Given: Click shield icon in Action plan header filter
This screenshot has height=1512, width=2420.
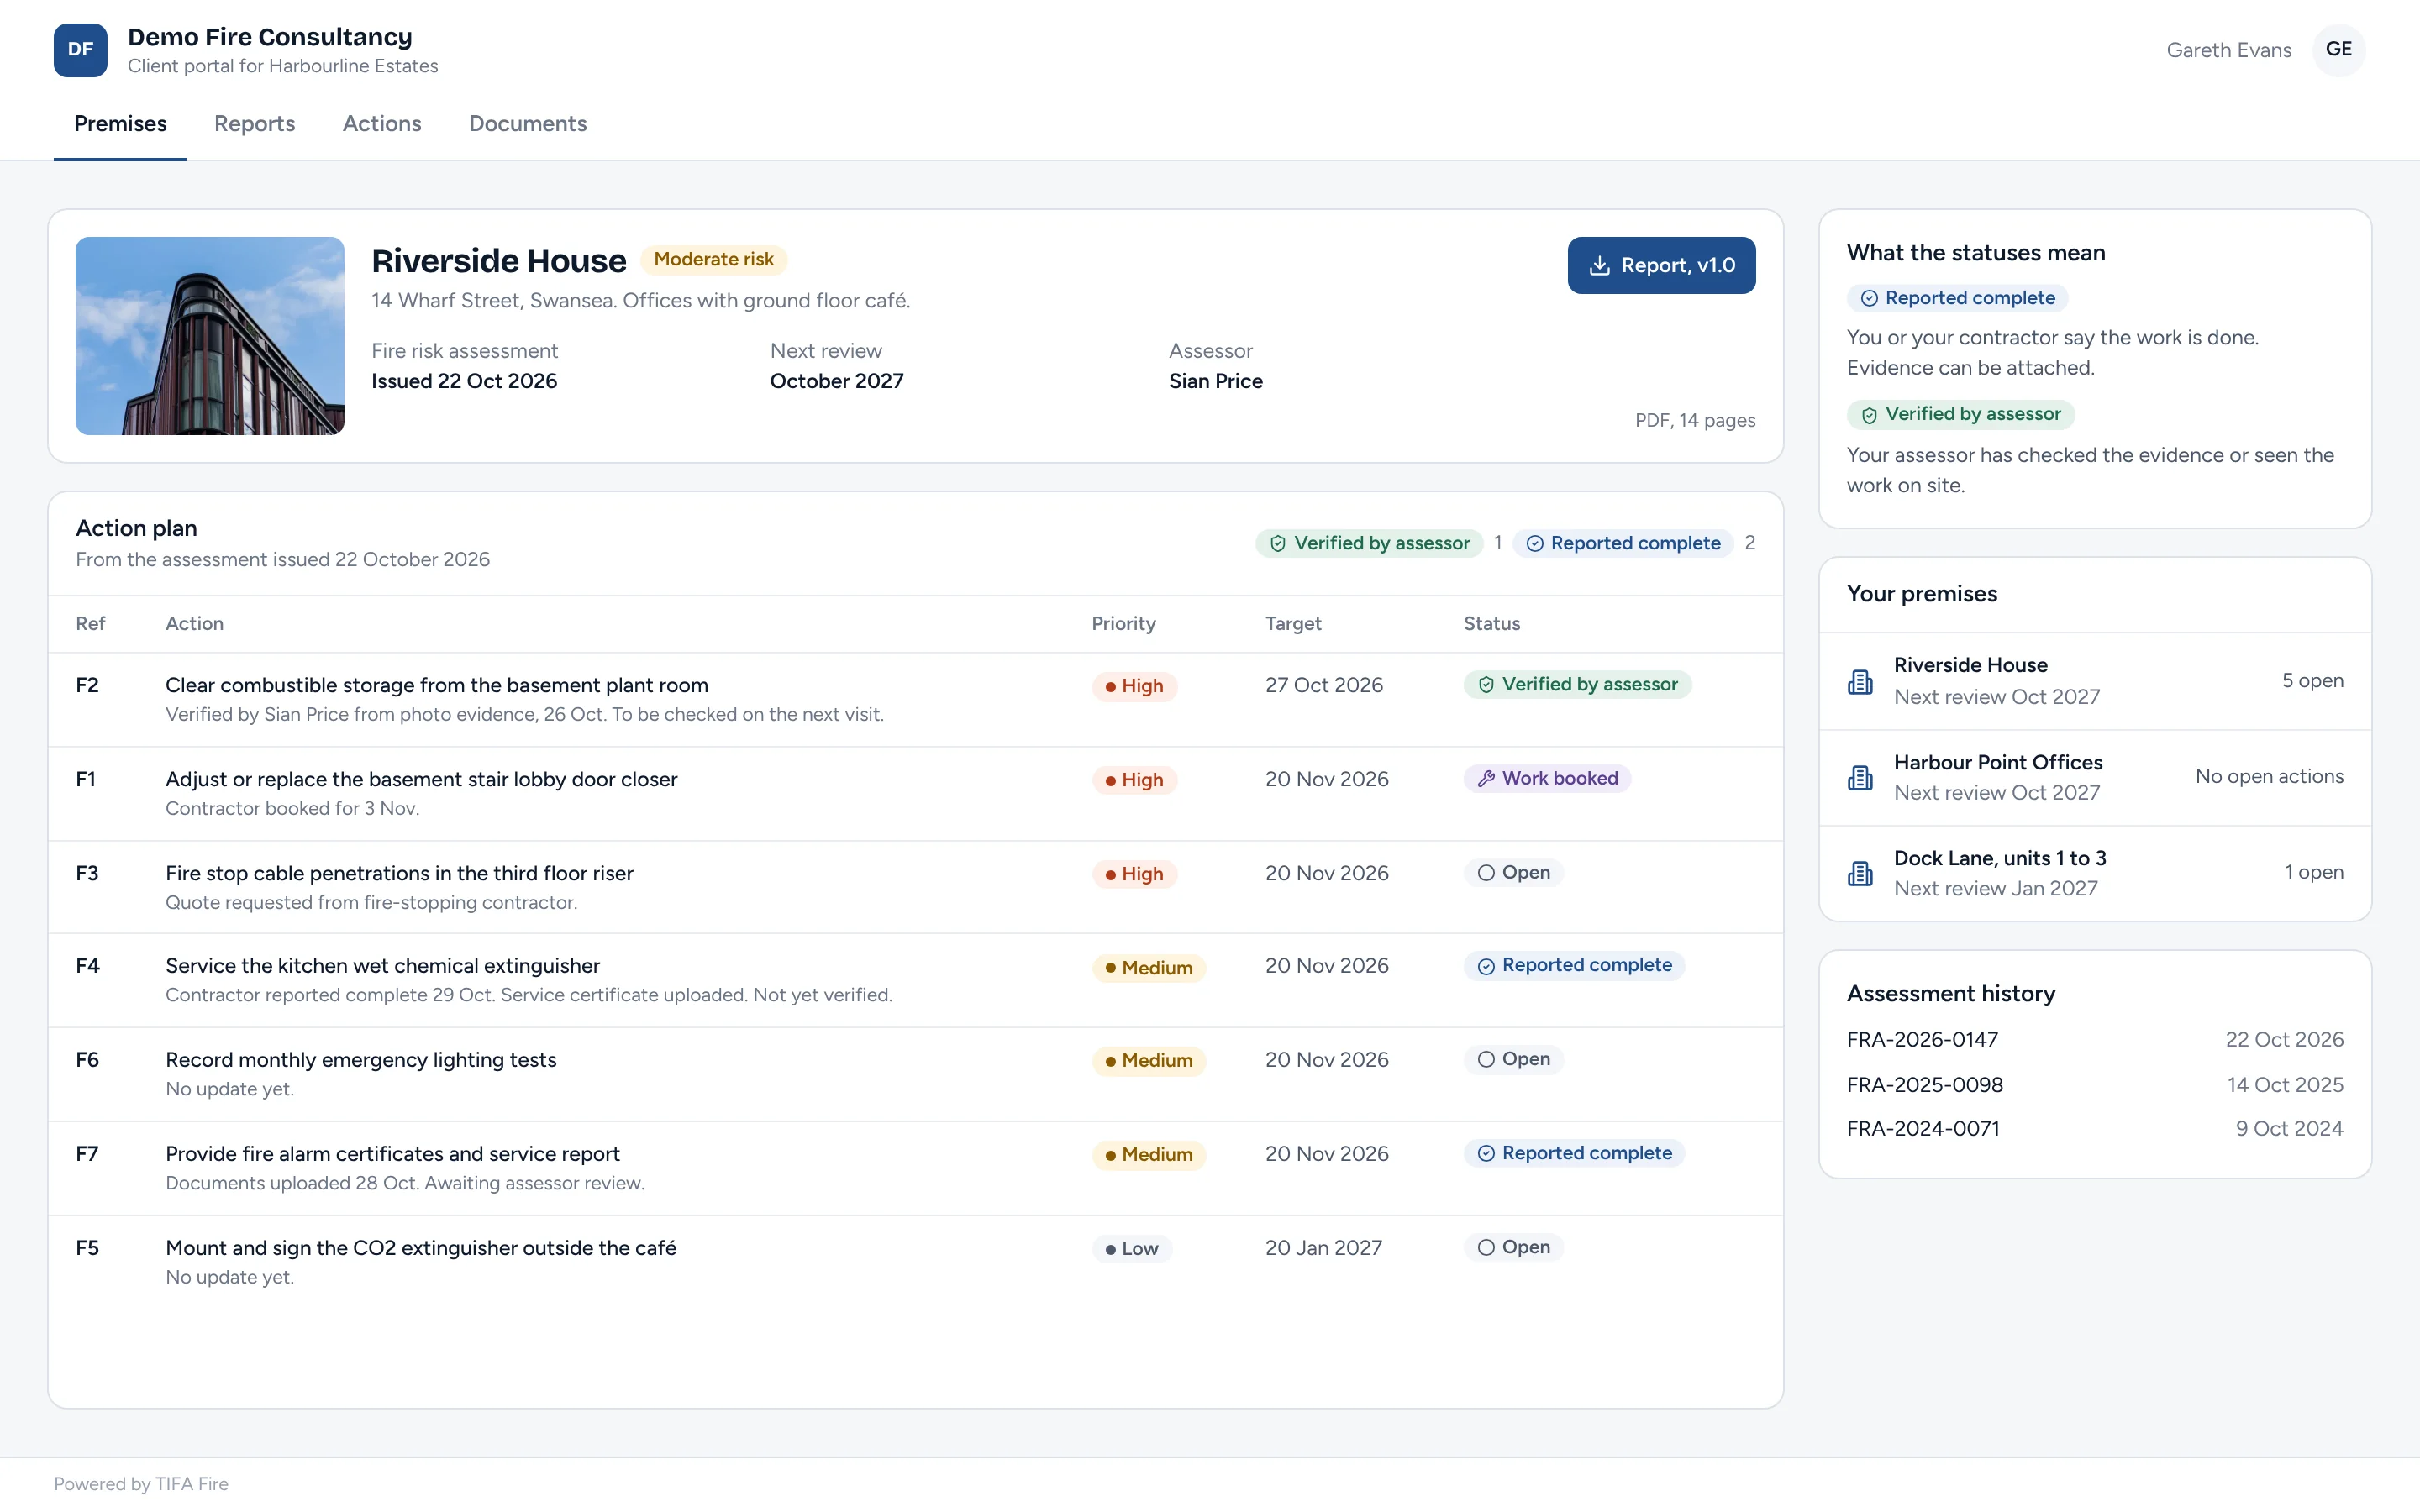Looking at the screenshot, I should (1278, 544).
